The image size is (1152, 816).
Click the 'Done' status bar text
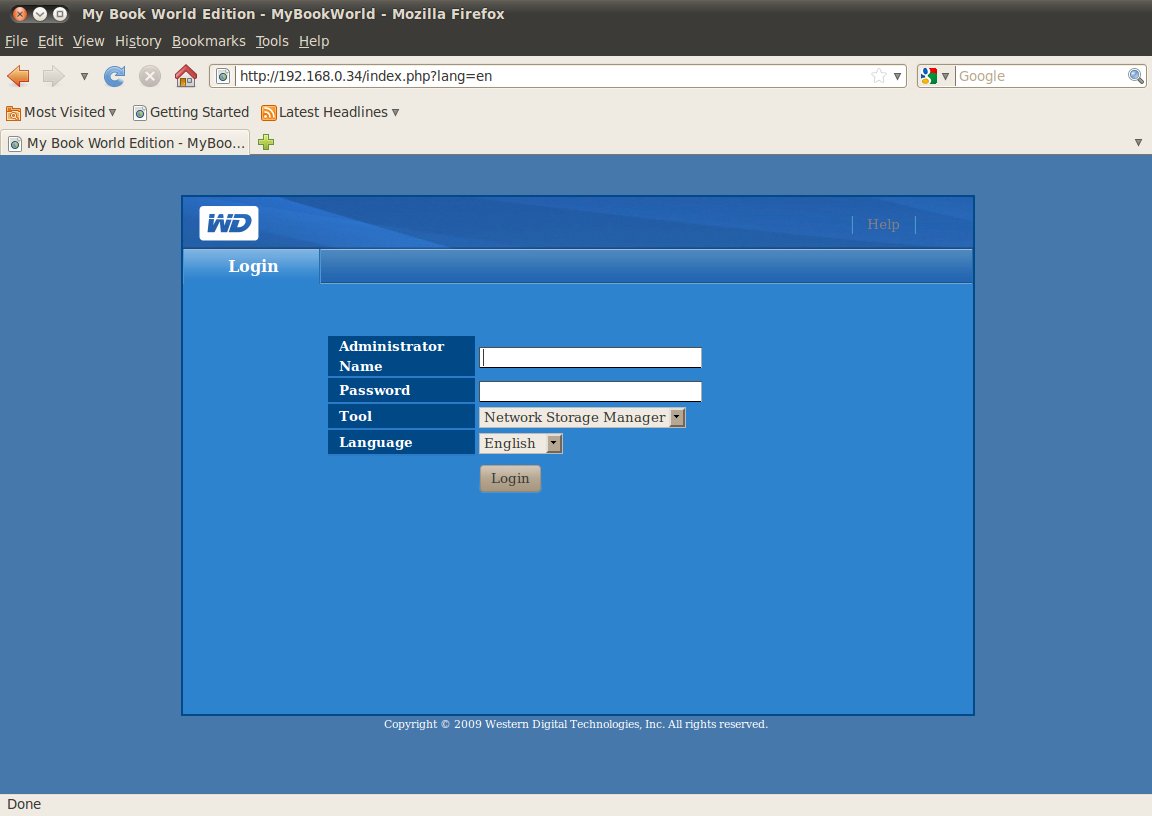(x=24, y=804)
